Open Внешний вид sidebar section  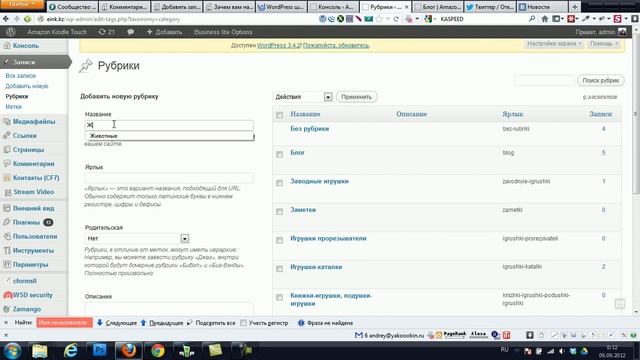(33, 208)
